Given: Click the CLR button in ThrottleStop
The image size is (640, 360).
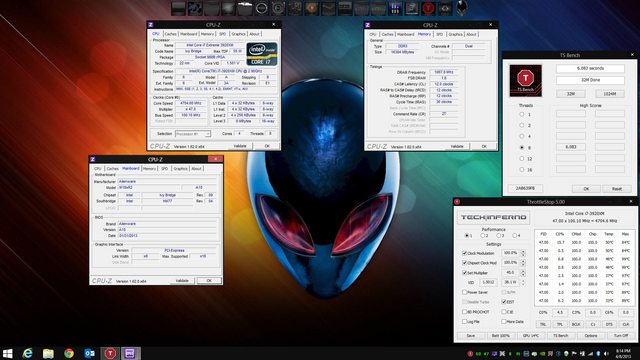Looking at the screenshot, I should coord(626,324).
